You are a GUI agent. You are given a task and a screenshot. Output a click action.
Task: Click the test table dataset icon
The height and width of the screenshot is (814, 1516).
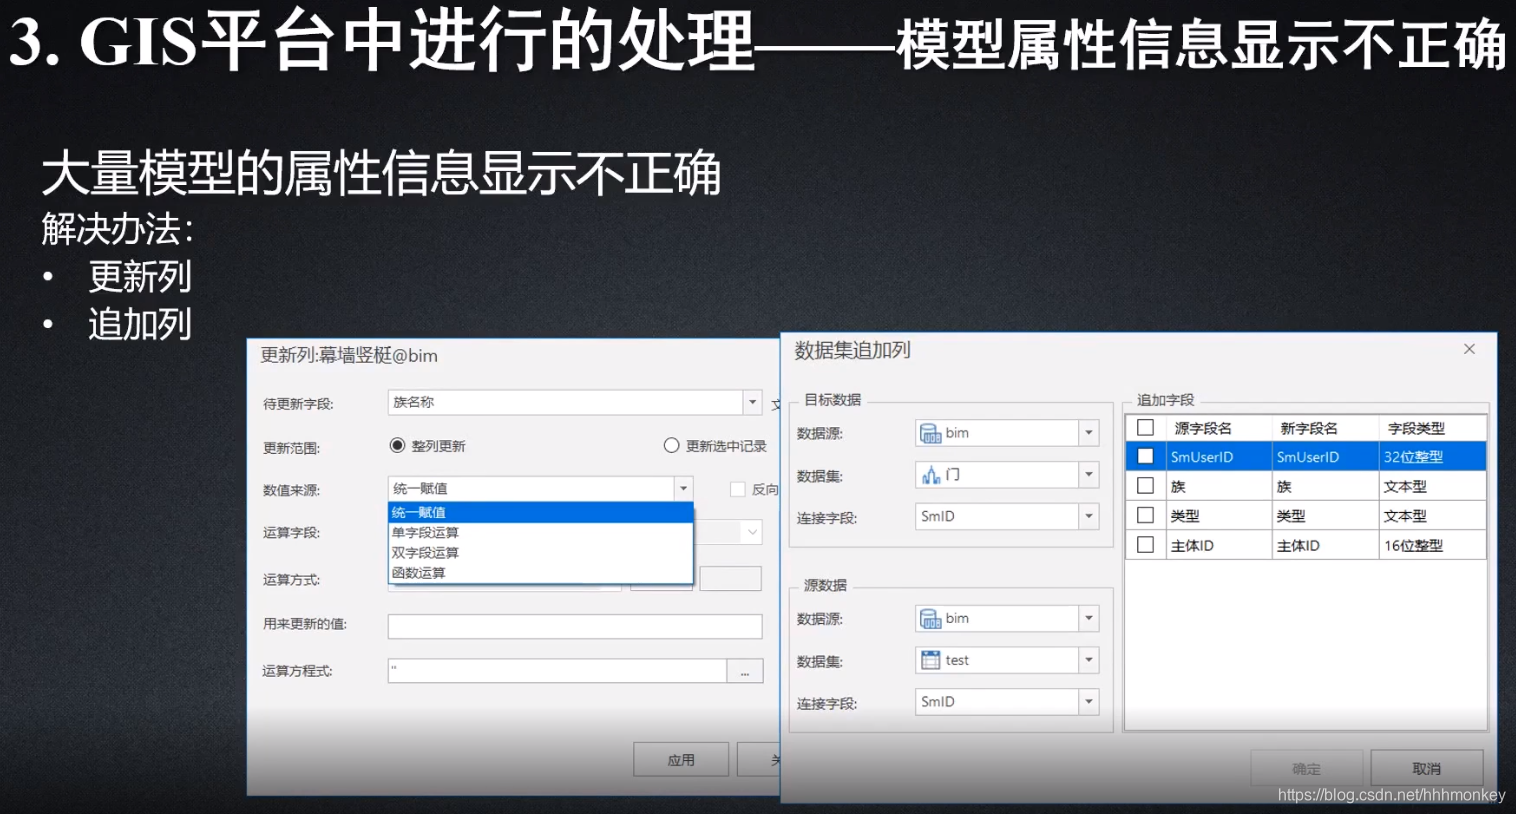click(930, 660)
